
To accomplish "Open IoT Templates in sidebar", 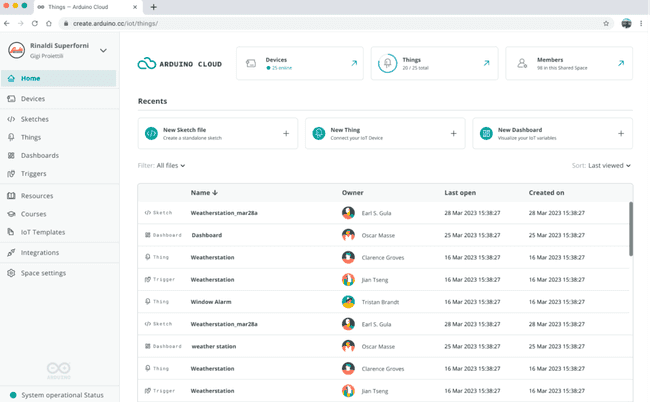I will point(43,232).
